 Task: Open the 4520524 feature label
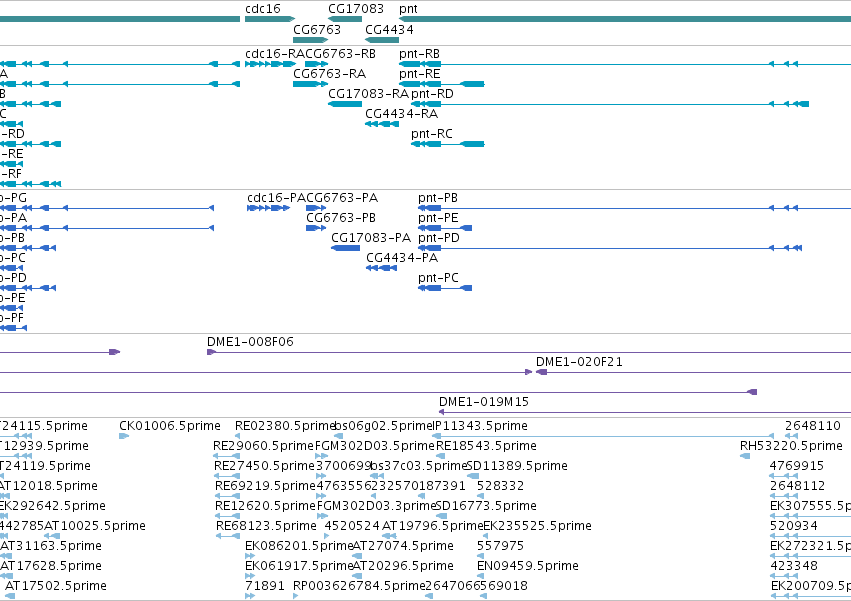tap(352, 526)
